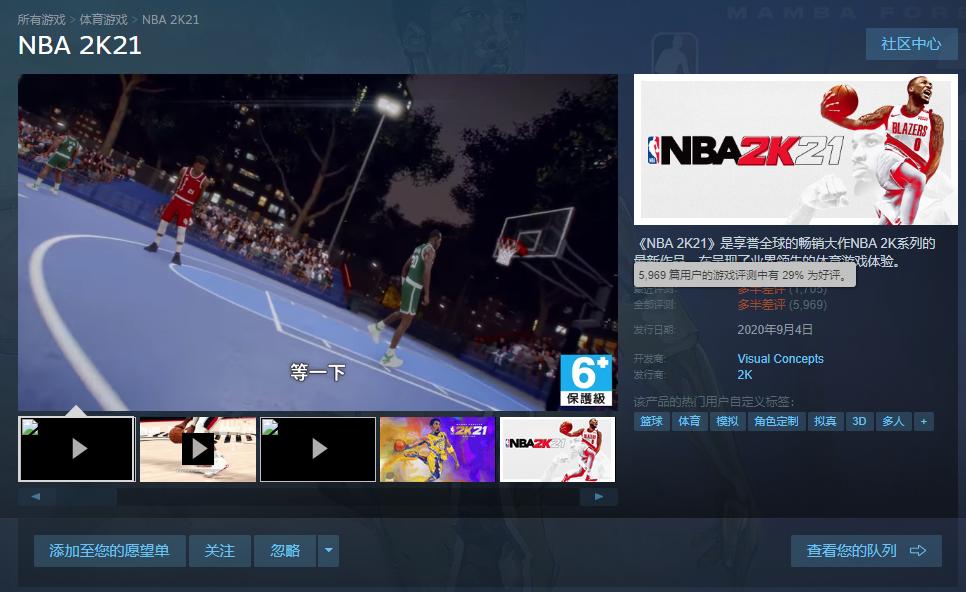Click the 《NBA 2K21》 game description text

(x=785, y=251)
